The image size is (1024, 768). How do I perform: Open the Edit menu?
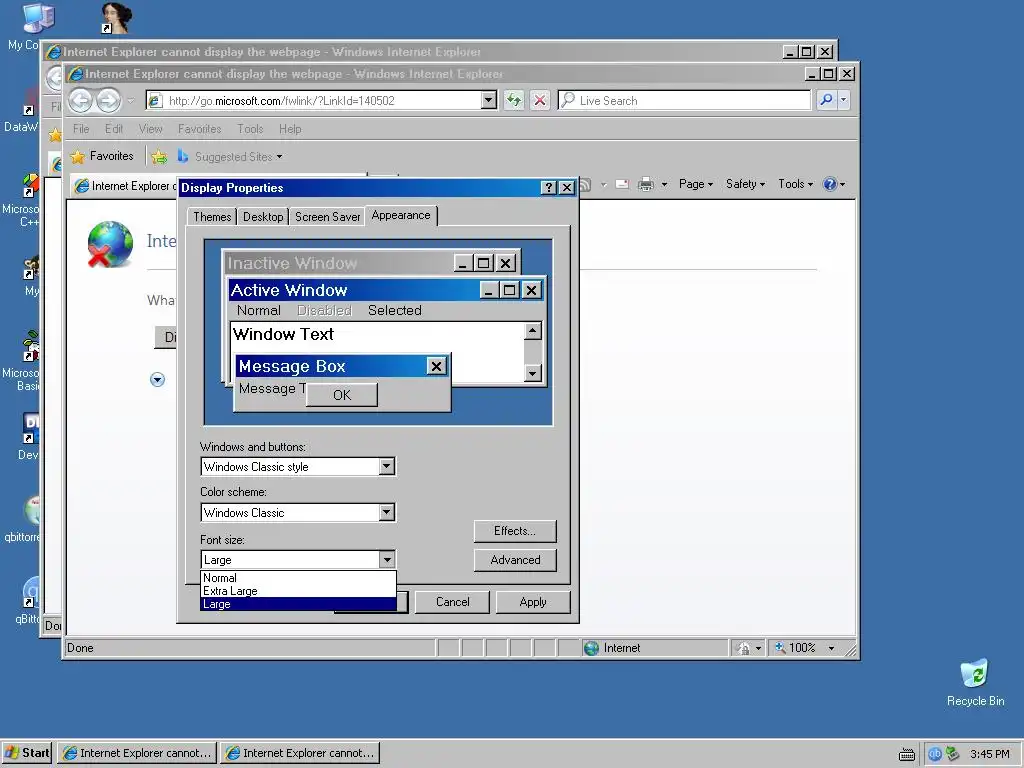pyautogui.click(x=114, y=129)
